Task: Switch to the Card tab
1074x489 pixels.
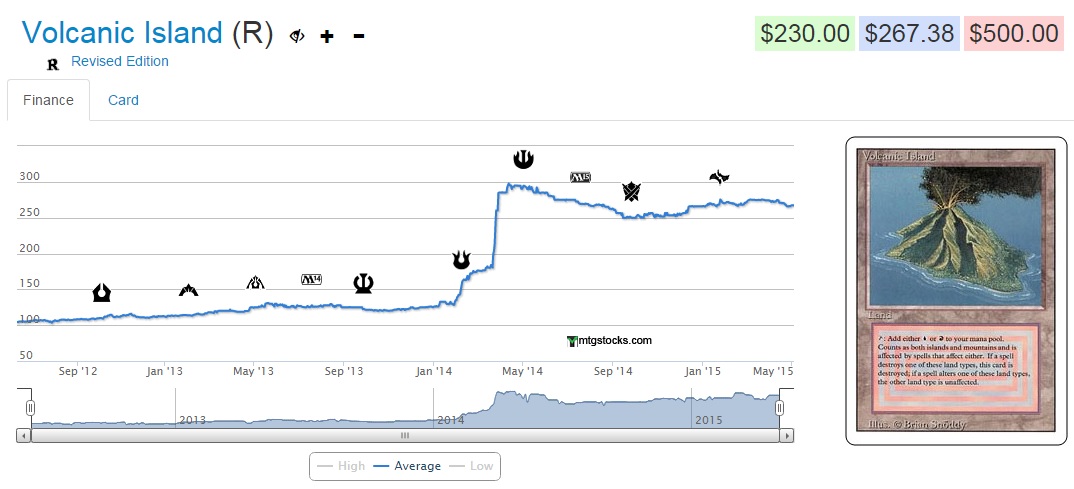Action: [x=123, y=100]
